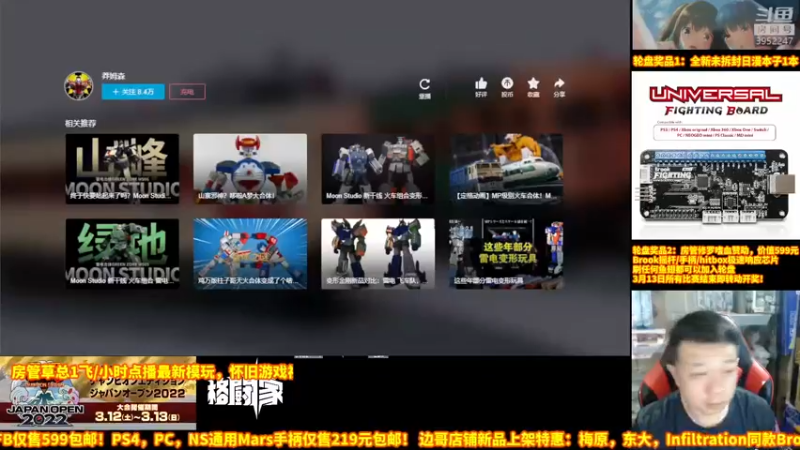Click the pink outlined charge (充电) button
This screenshot has width=800, height=450.
pyautogui.click(x=187, y=92)
